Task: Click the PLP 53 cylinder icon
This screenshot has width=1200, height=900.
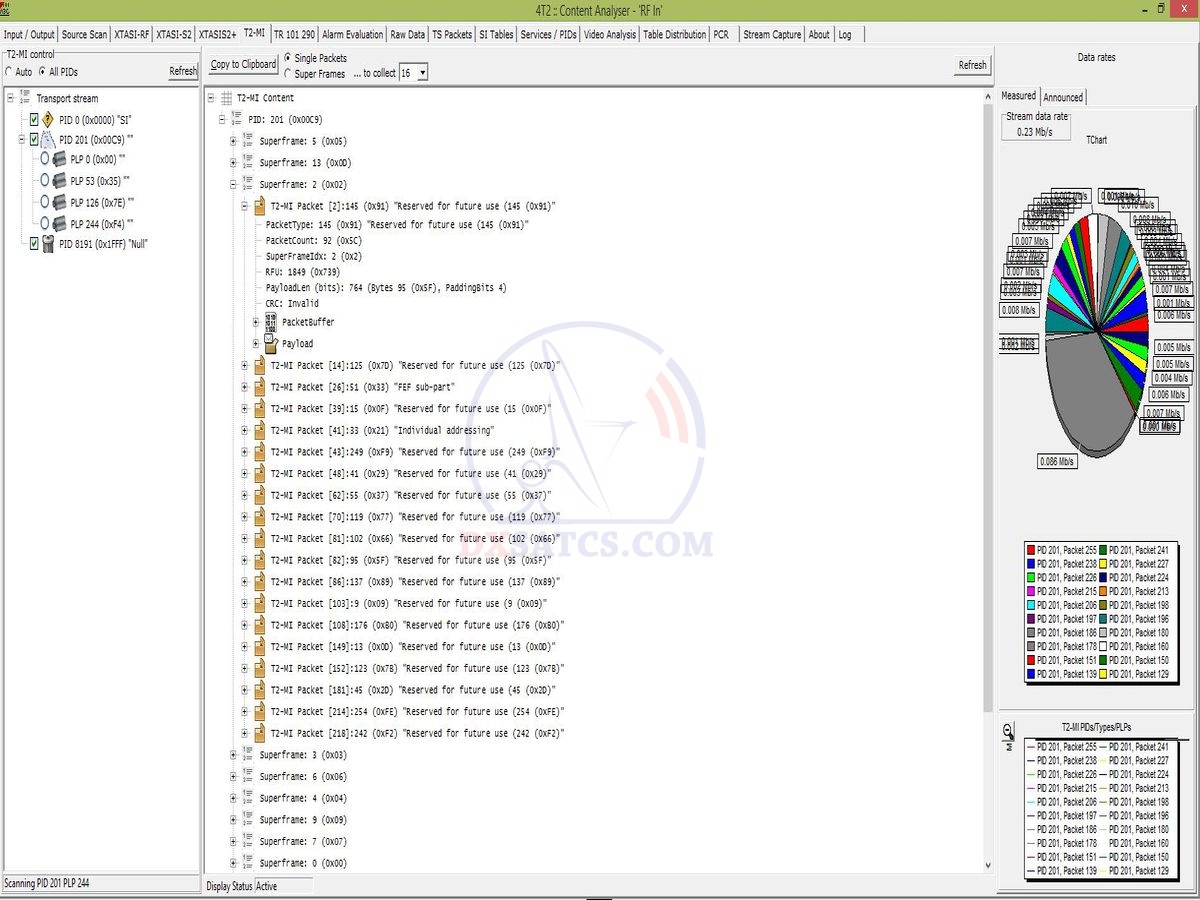Action: tap(59, 181)
